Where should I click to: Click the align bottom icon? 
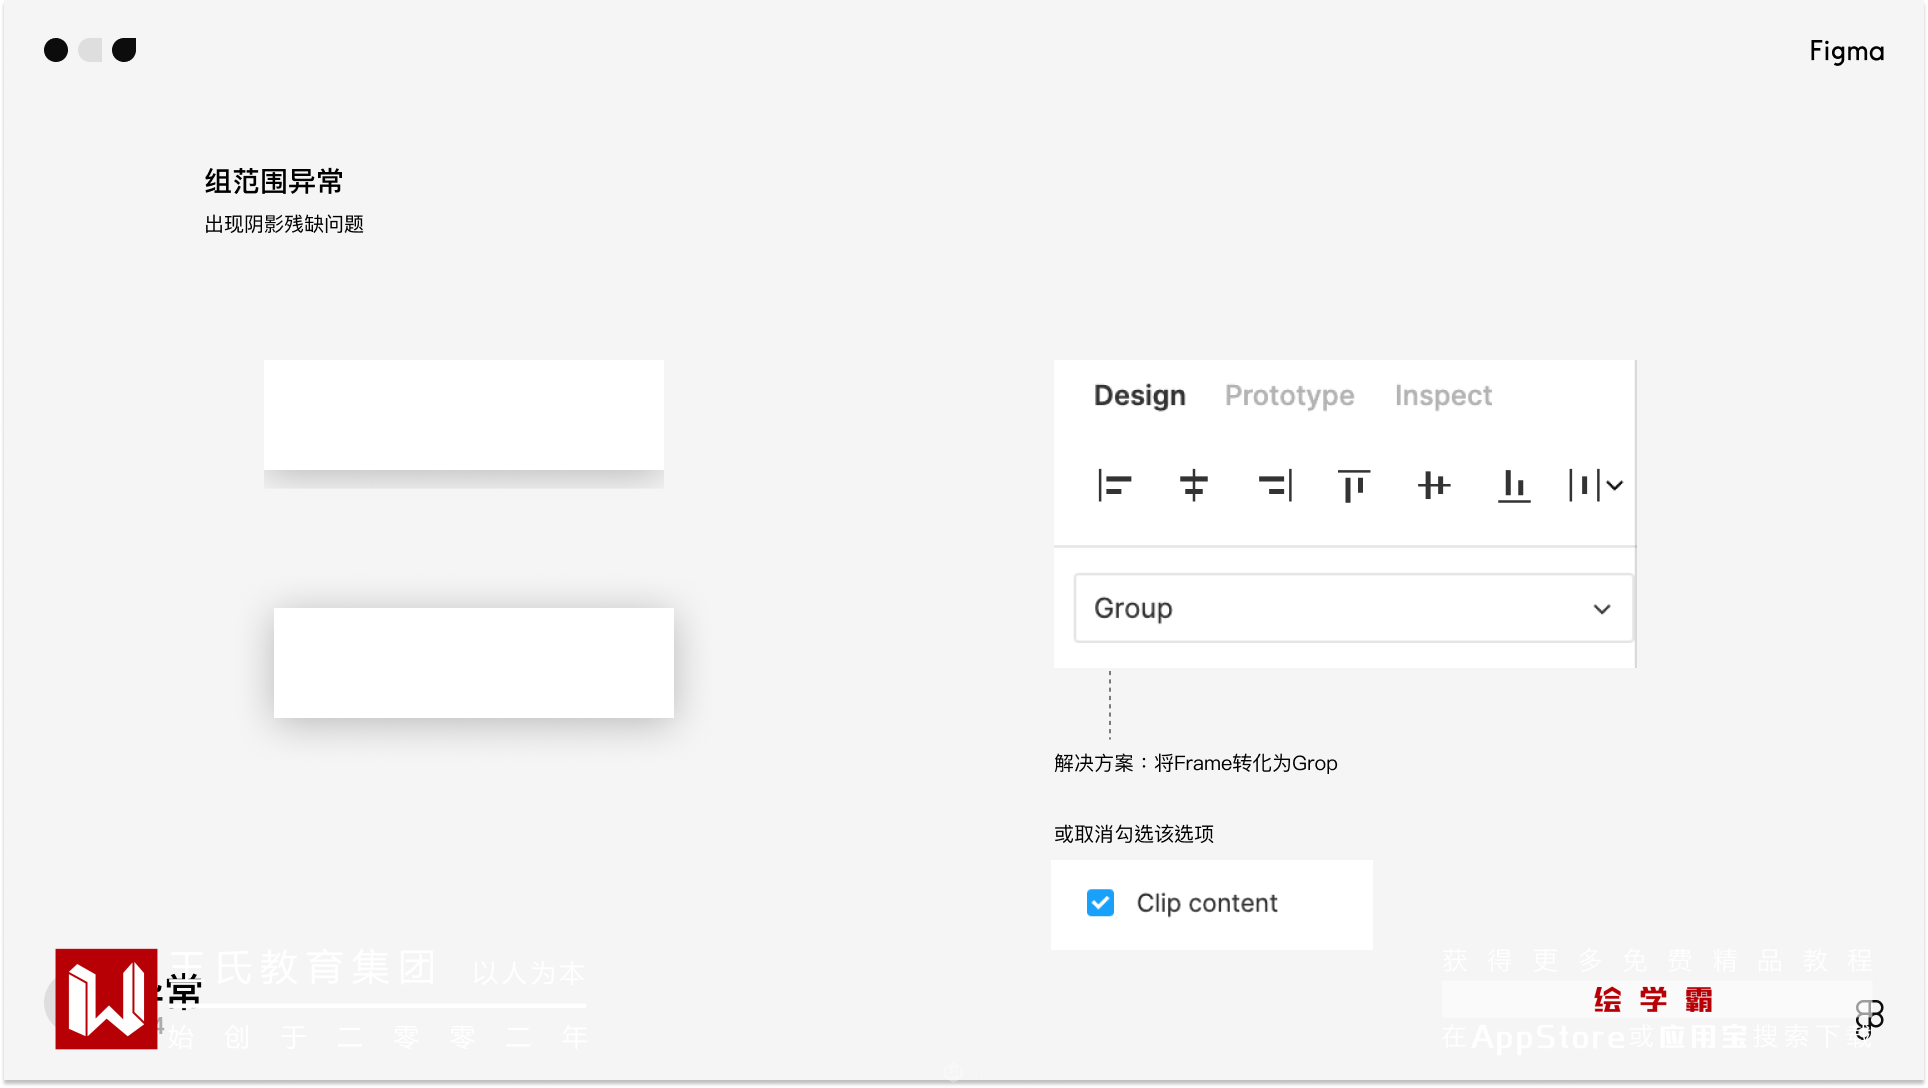pos(1514,486)
